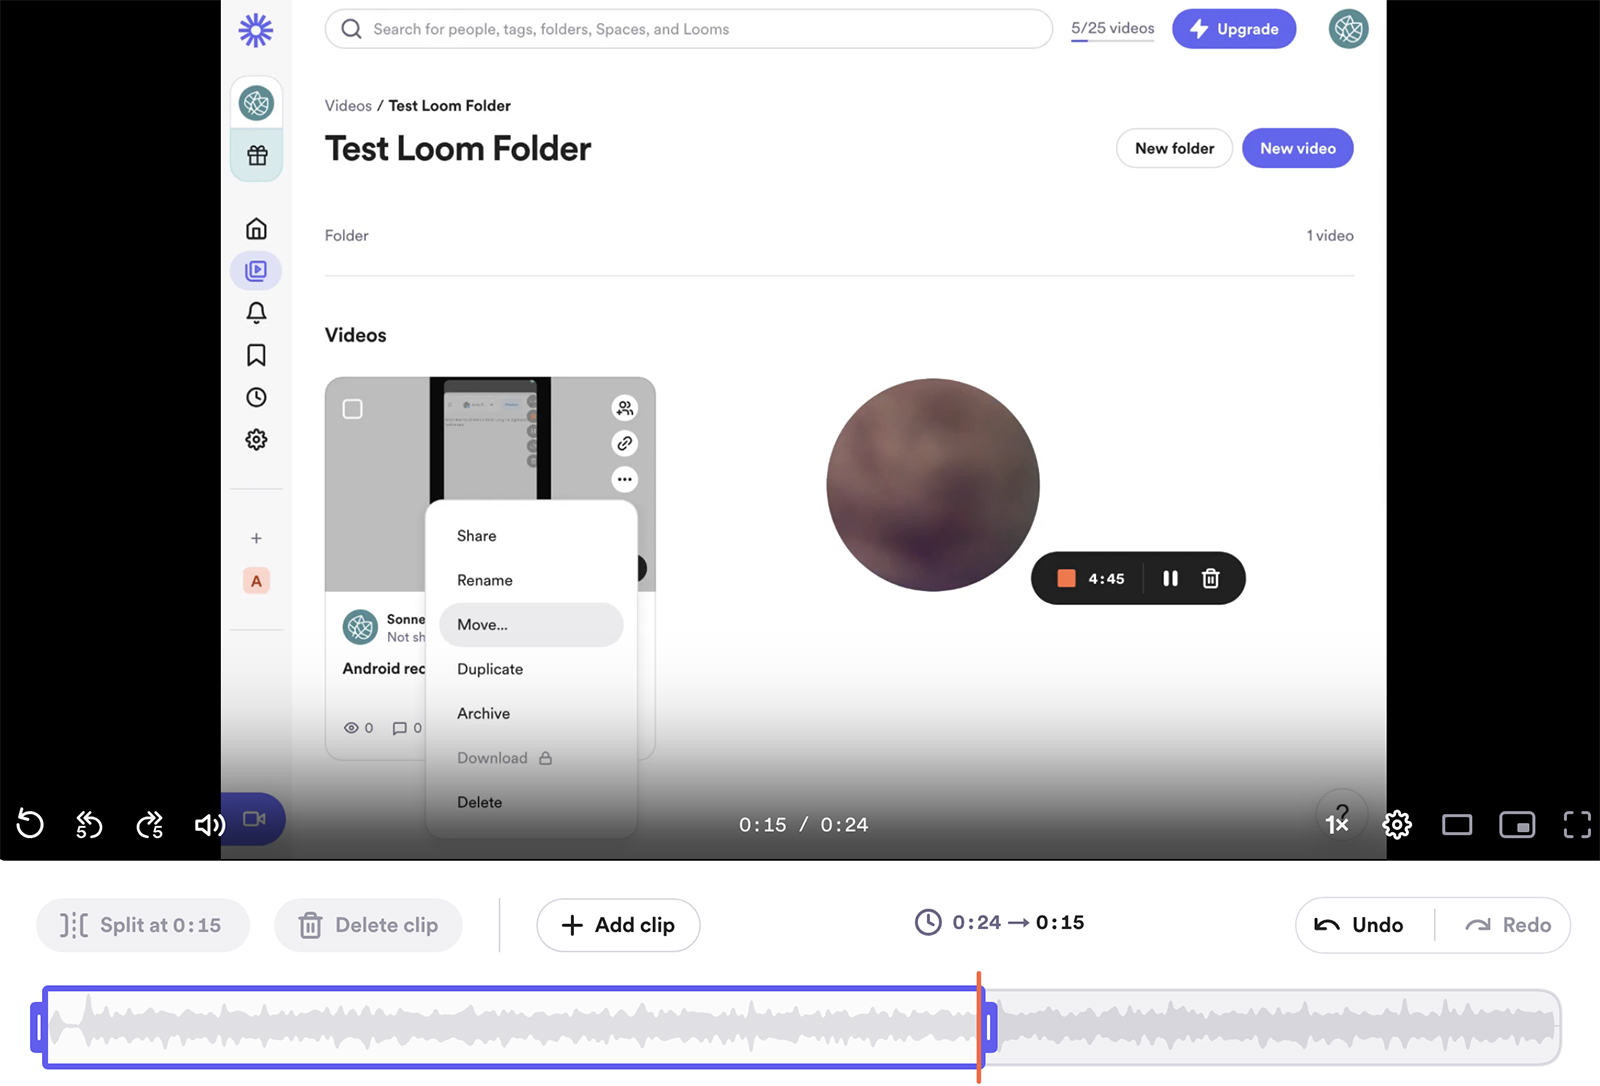The width and height of the screenshot is (1600, 1086).
Task: Click Split at 0:15 button
Action: [143, 925]
